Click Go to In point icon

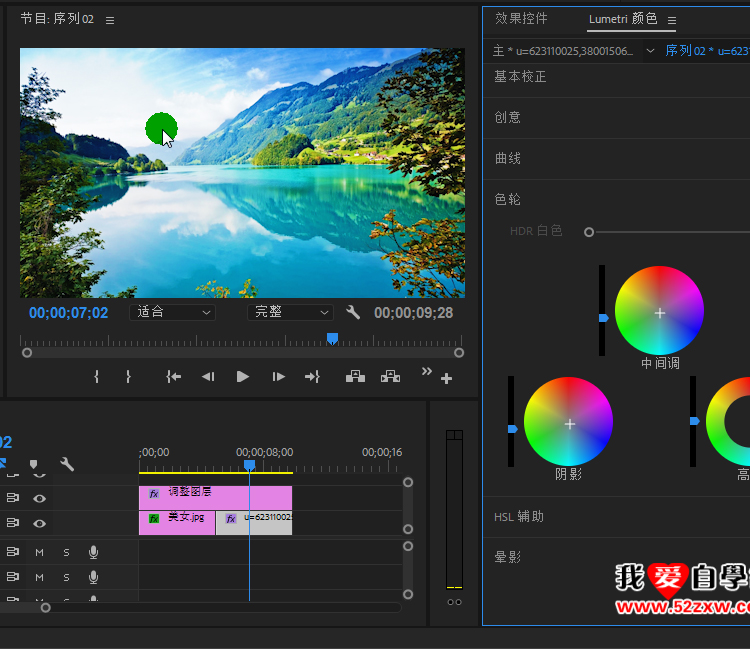[174, 377]
